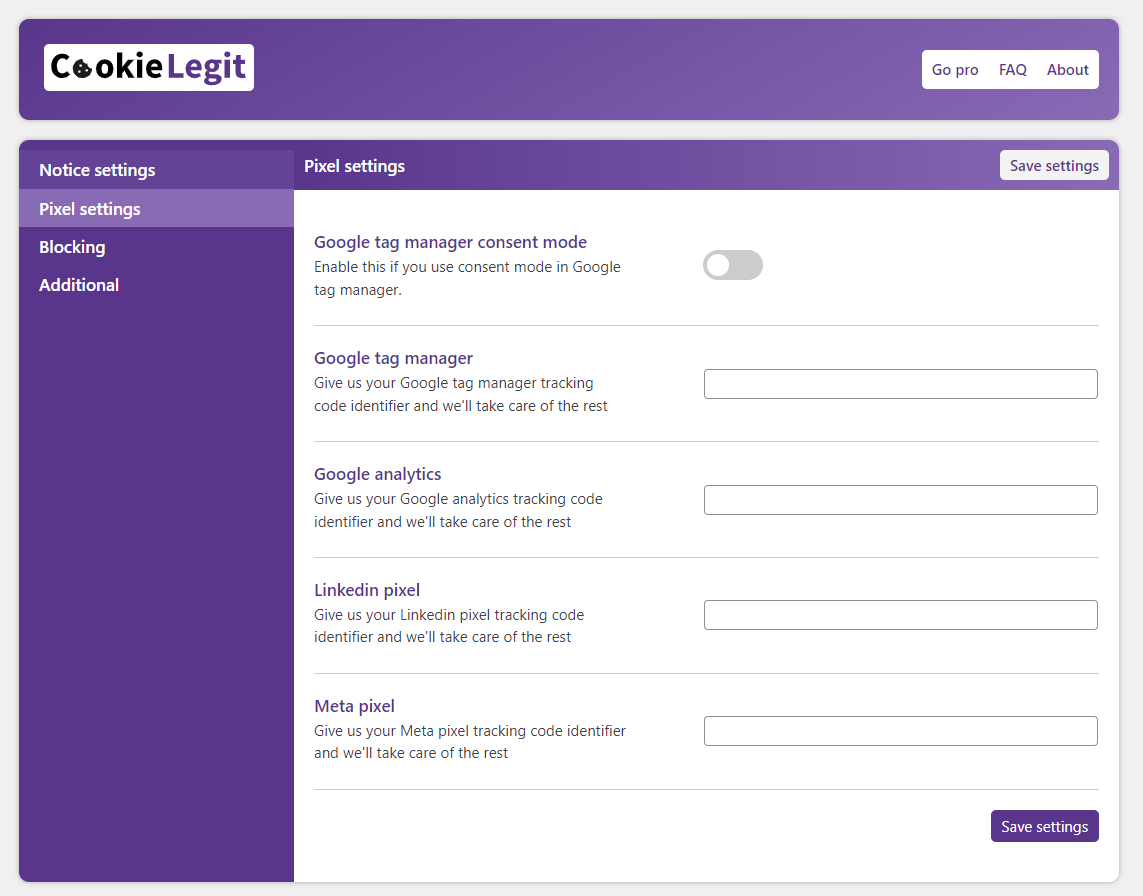Click the Meta pixel tracking code field

click(x=900, y=731)
